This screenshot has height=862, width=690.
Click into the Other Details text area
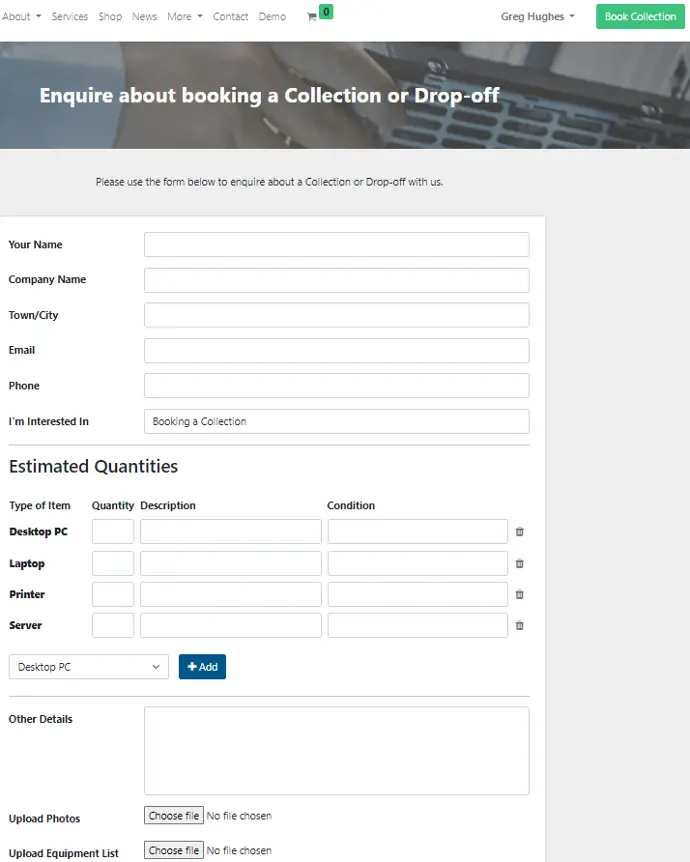click(336, 751)
